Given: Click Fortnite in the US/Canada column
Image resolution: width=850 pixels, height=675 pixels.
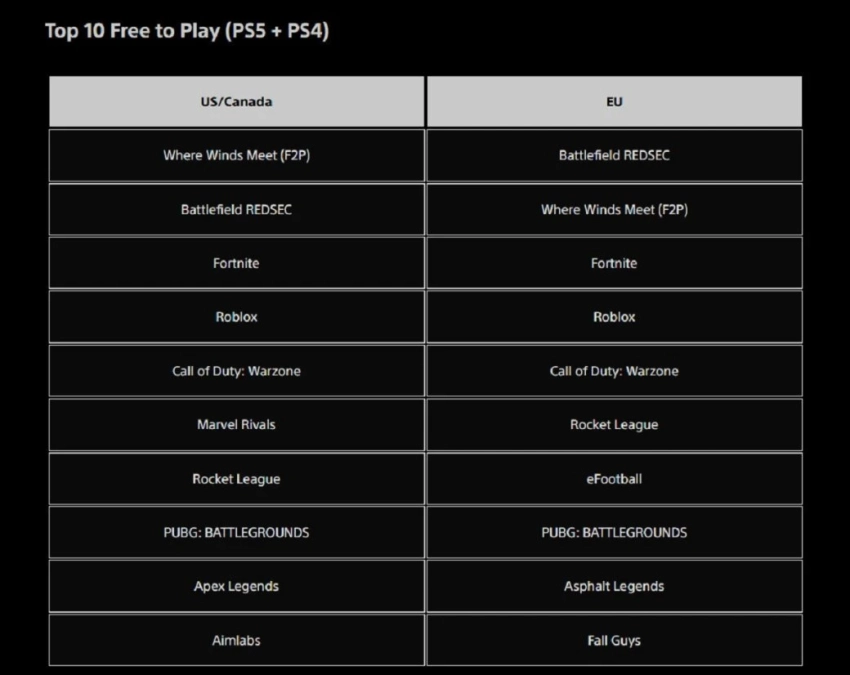Looking at the screenshot, I should coord(236,263).
